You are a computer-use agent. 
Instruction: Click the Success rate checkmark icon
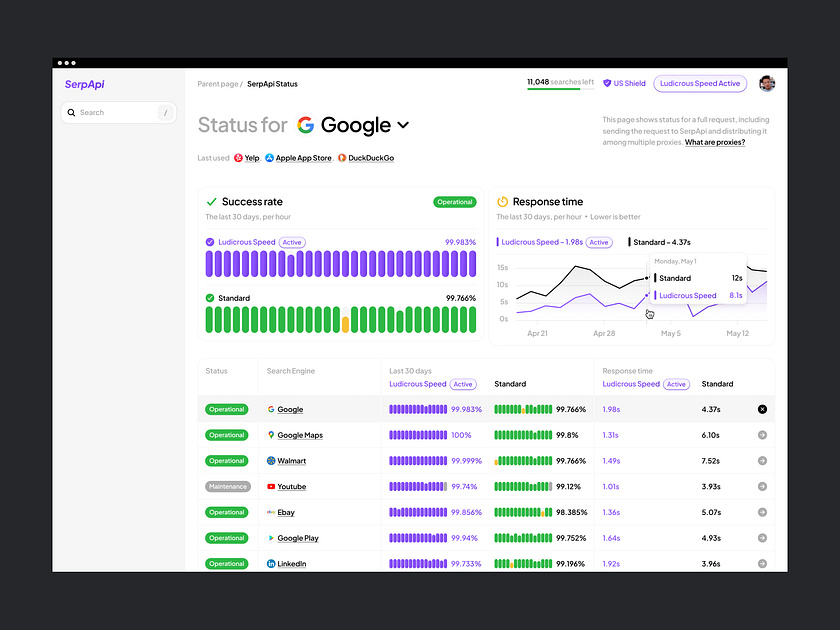[x=212, y=201]
